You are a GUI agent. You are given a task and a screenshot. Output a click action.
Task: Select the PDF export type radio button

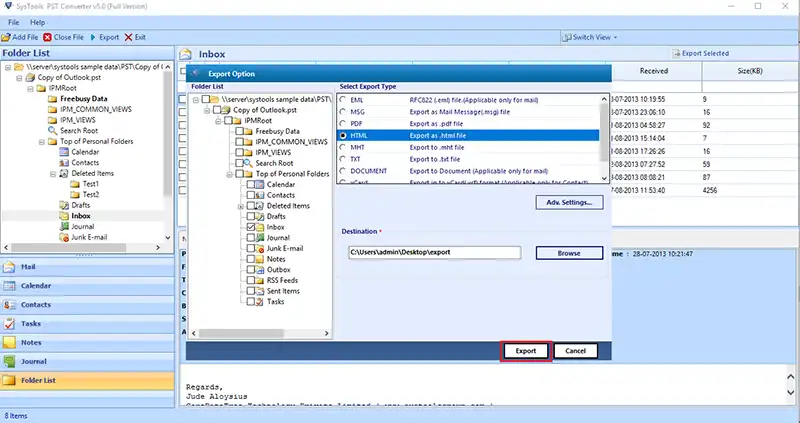tap(343, 123)
